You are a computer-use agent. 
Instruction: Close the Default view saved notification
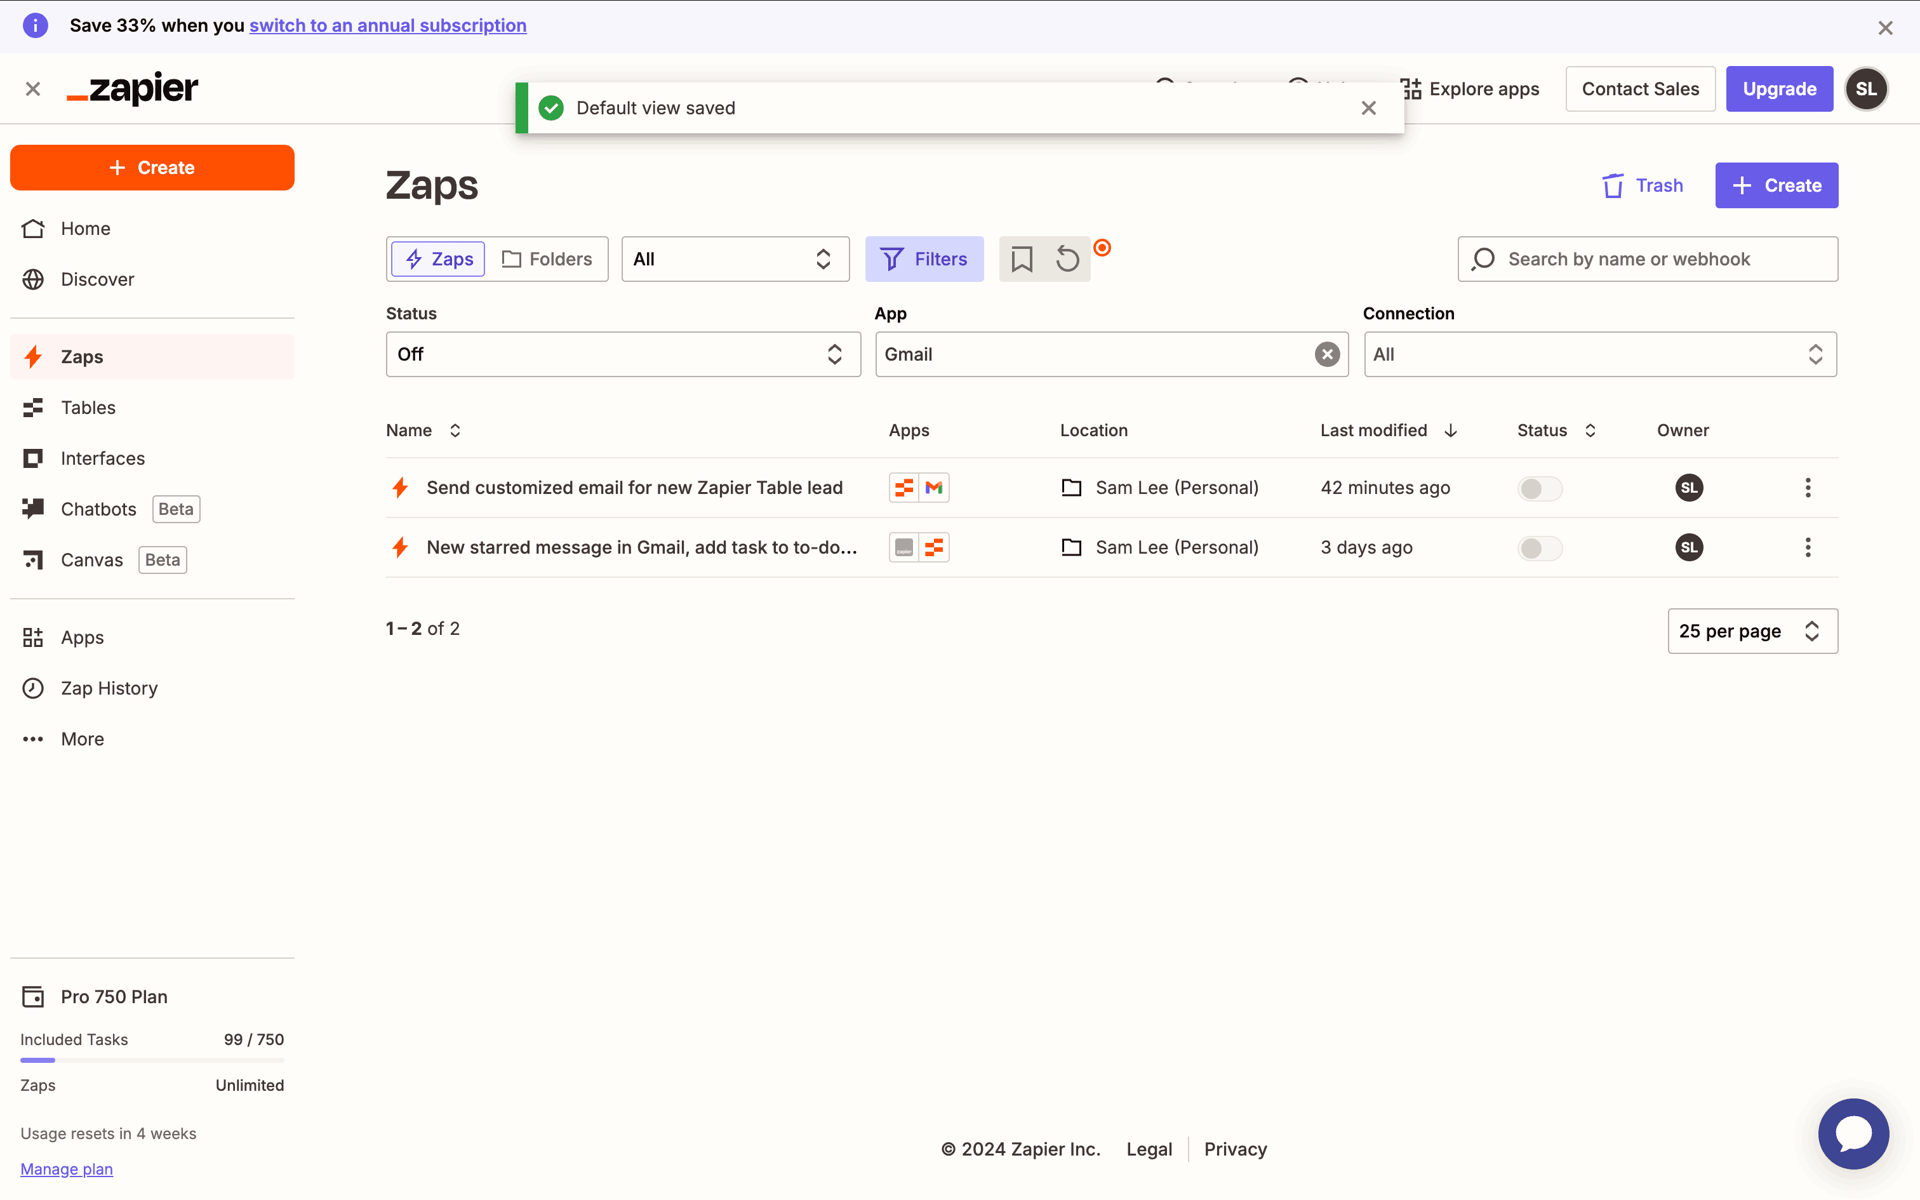(x=1369, y=108)
